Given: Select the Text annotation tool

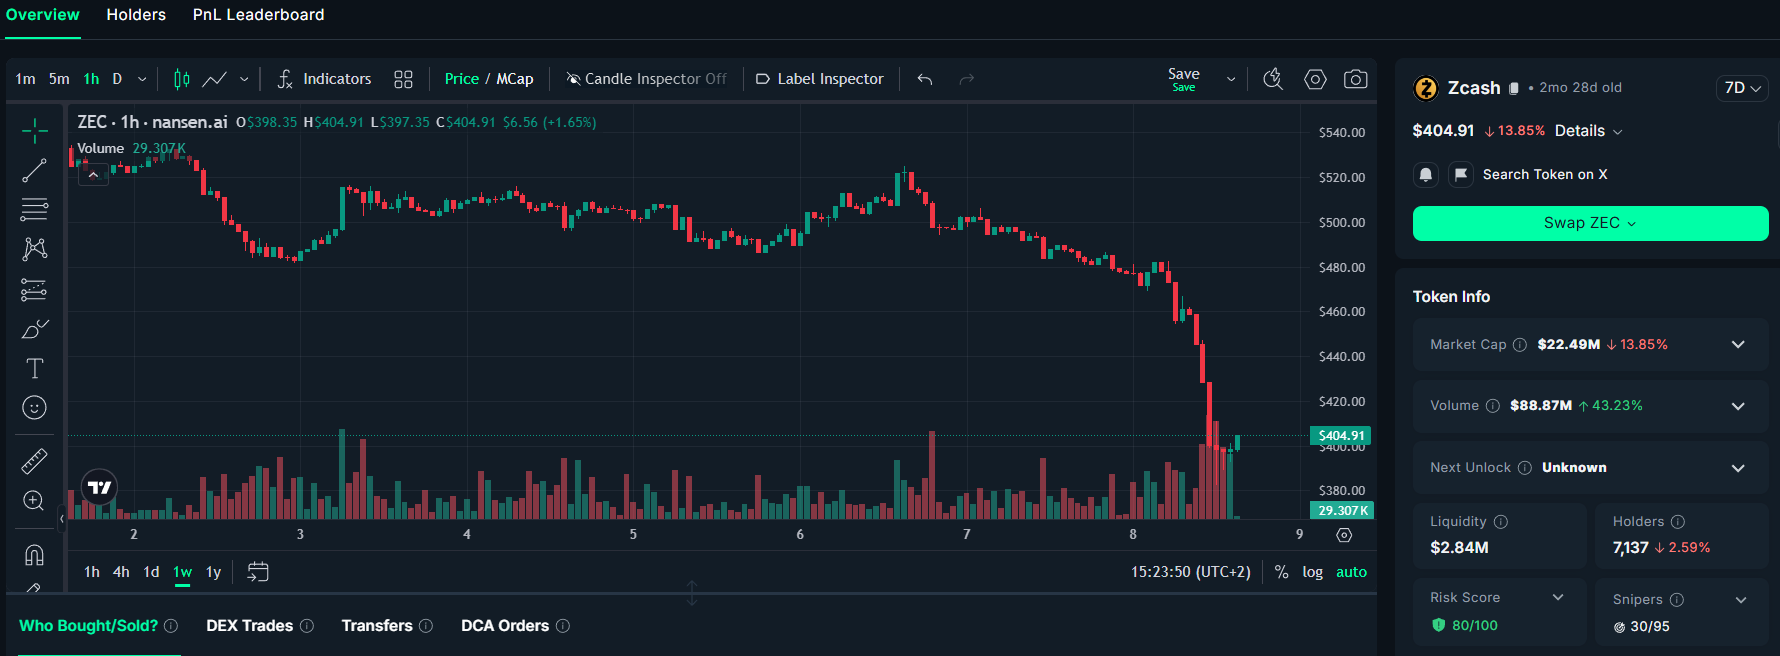Looking at the screenshot, I should (34, 368).
